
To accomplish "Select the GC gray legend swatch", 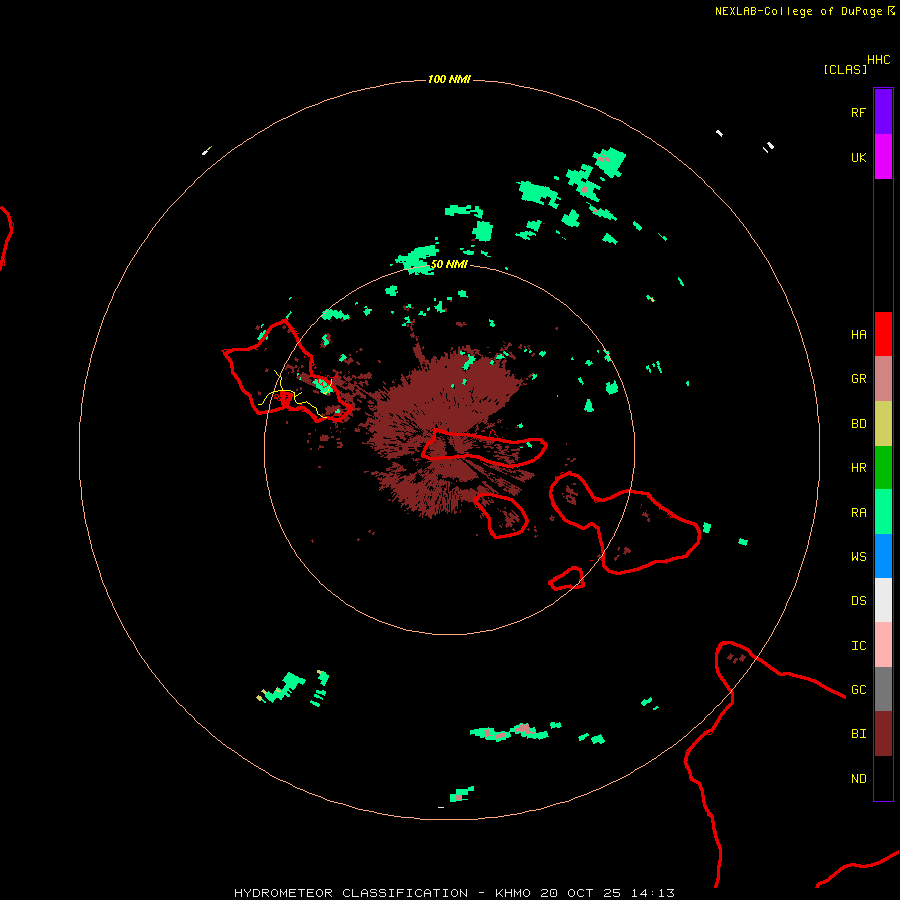I will click(883, 689).
